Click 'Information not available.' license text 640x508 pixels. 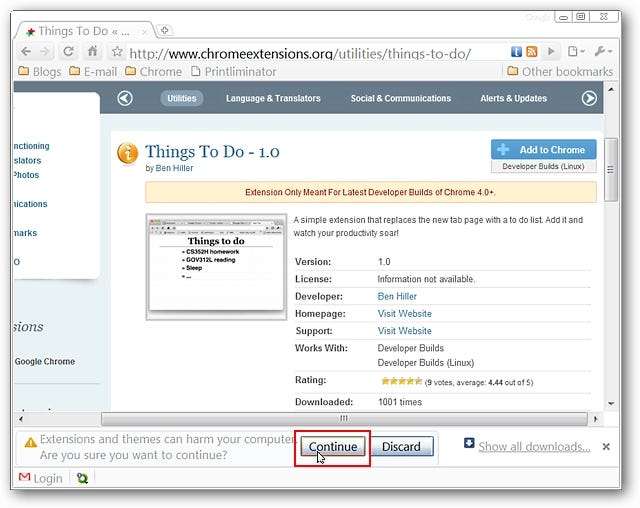(x=426, y=280)
